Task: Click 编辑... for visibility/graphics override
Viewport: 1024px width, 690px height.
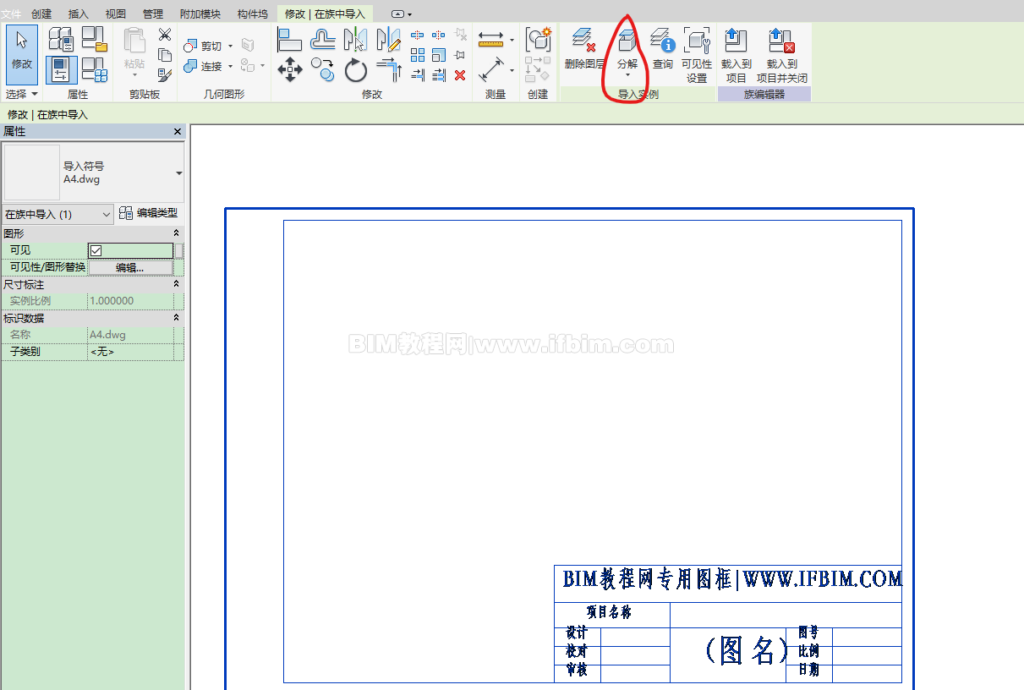Action: pyautogui.click(x=130, y=268)
